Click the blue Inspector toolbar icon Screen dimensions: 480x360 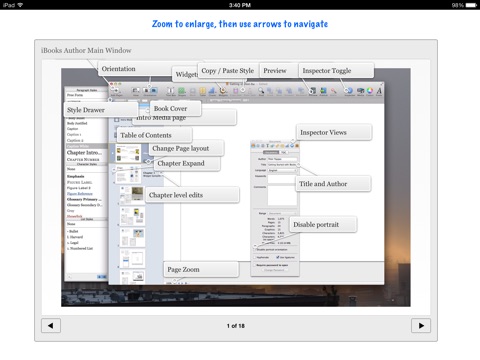pos(350,90)
